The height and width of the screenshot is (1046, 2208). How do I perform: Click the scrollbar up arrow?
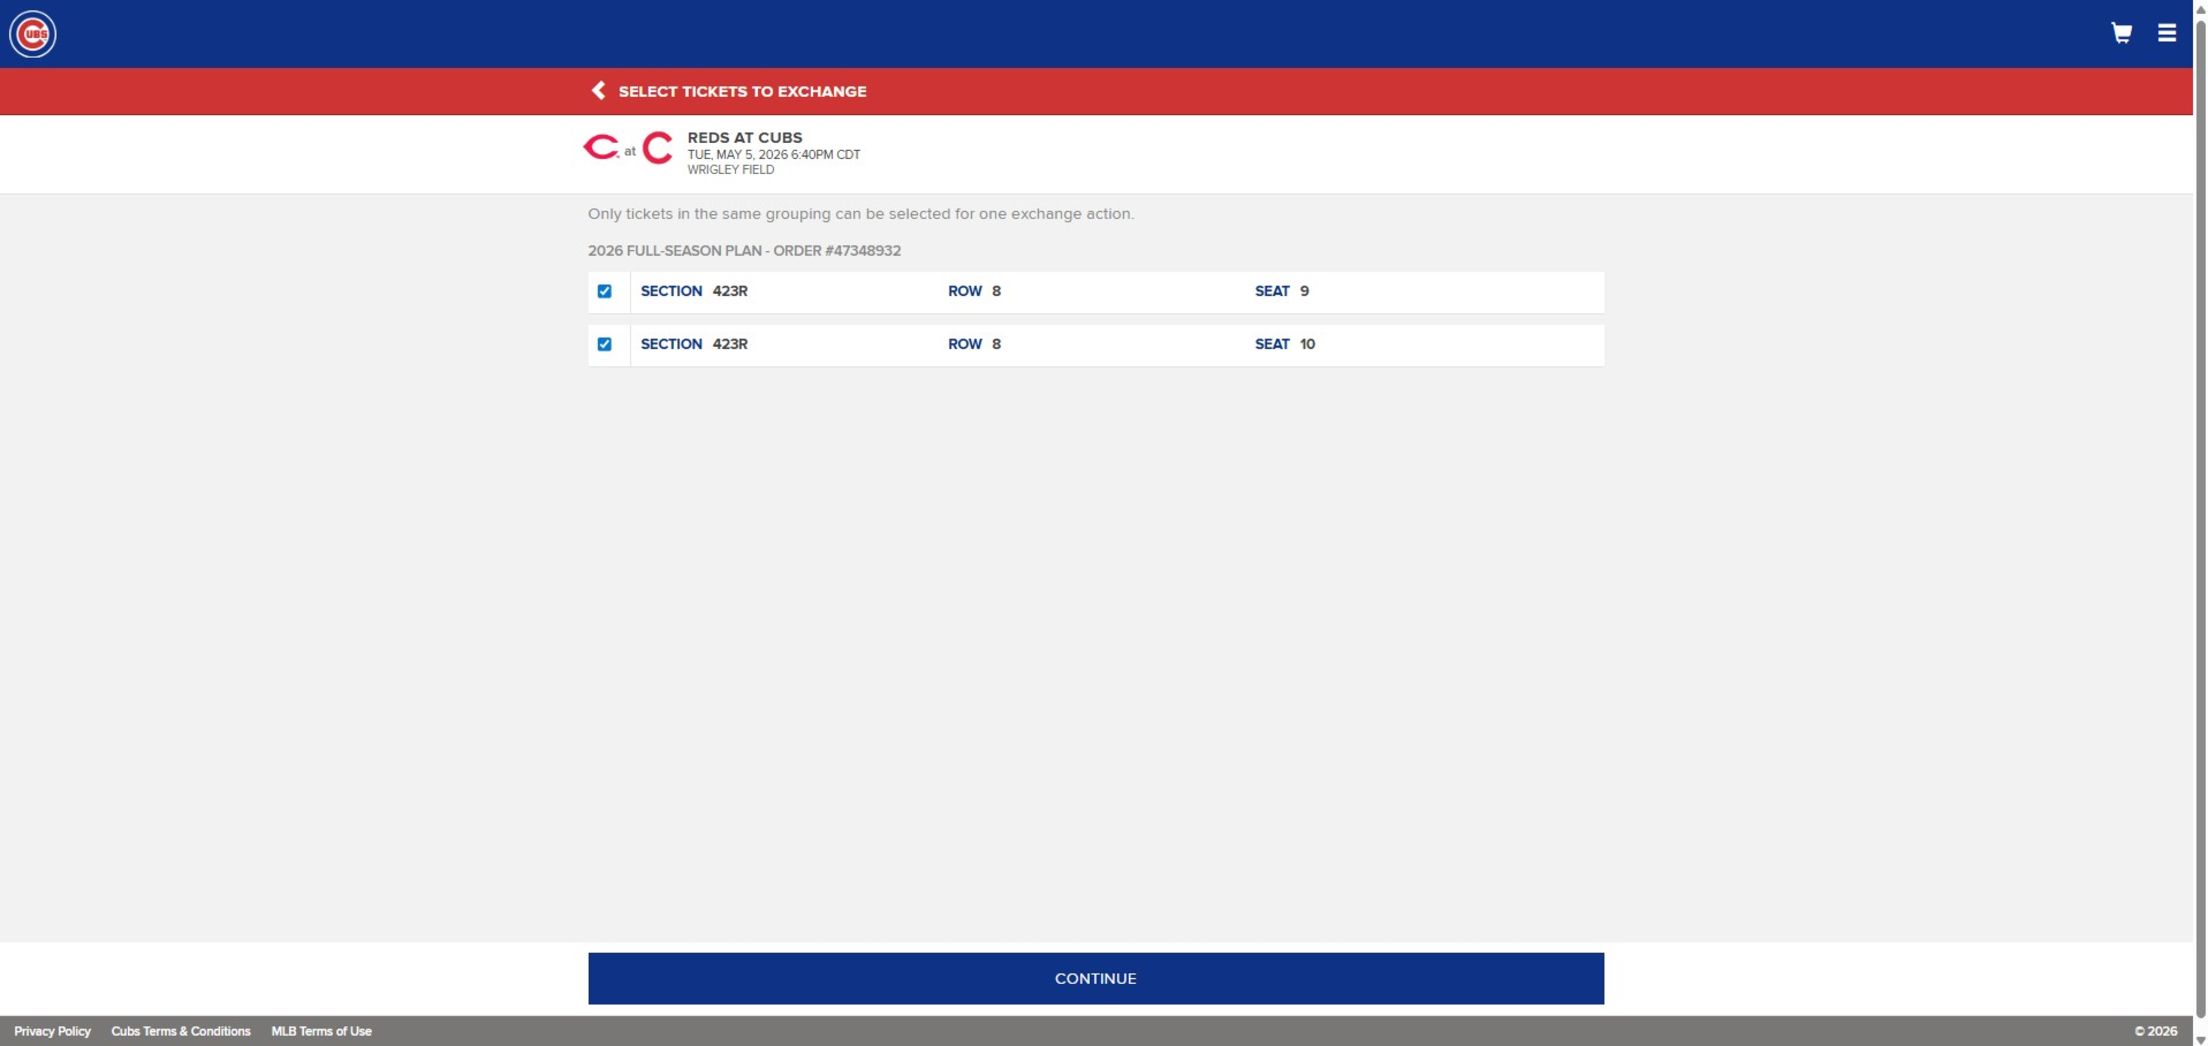(x=2200, y=6)
